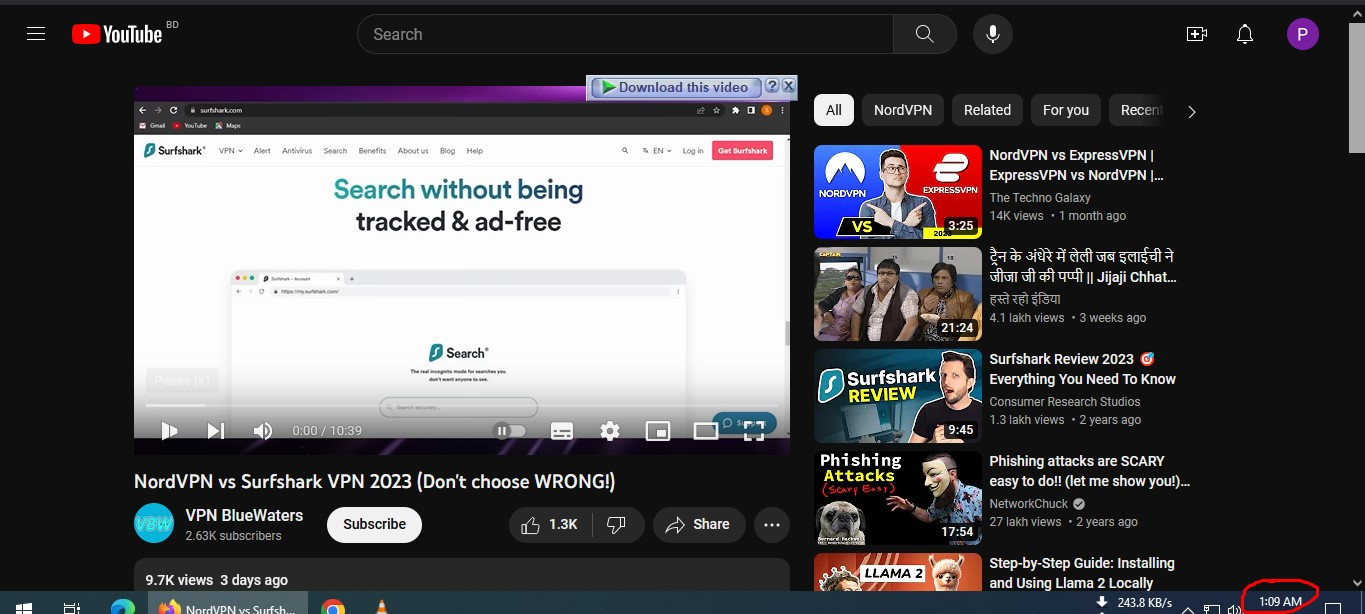This screenshot has height=614, width=1365.
Task: Enter fullscreen mode
Action: 754,431
